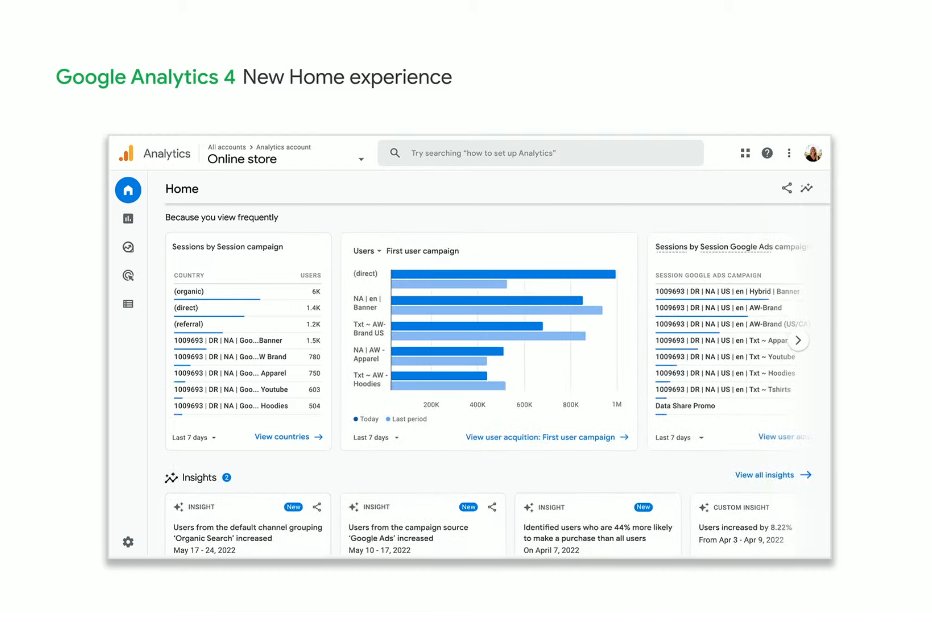This screenshot has width=932, height=622.
Task: Open Last 7 days dropdown in Google Ads card
Action: click(679, 438)
